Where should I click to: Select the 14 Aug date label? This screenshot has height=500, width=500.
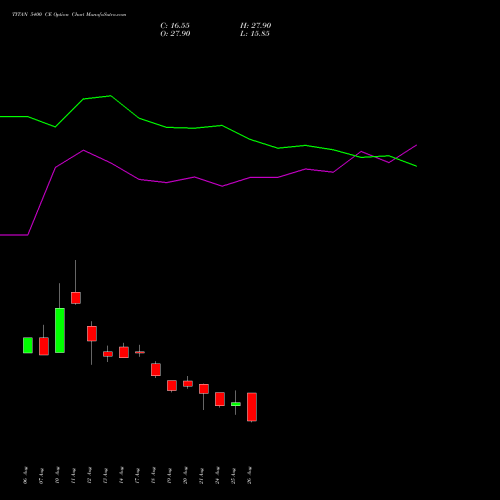(121, 475)
